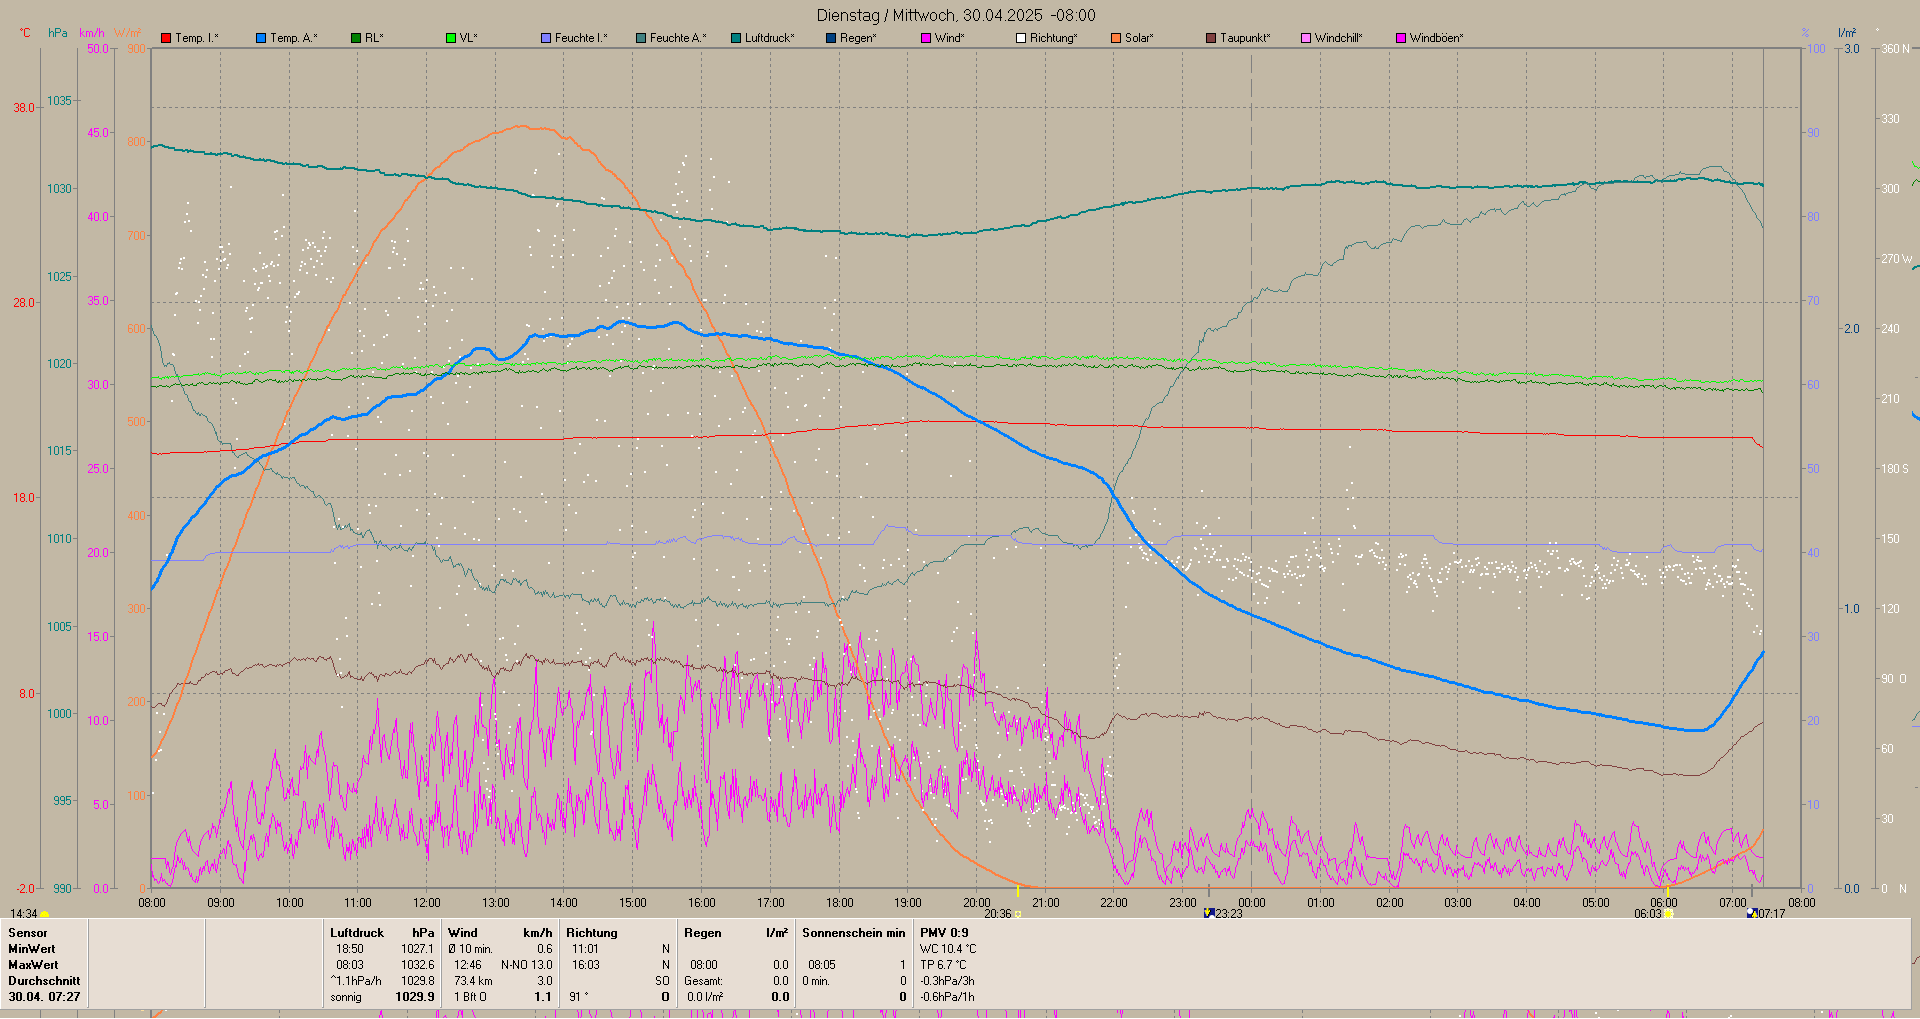Click the bright green VL* legend swatch
The width and height of the screenshot is (1920, 1019).
click(451, 38)
